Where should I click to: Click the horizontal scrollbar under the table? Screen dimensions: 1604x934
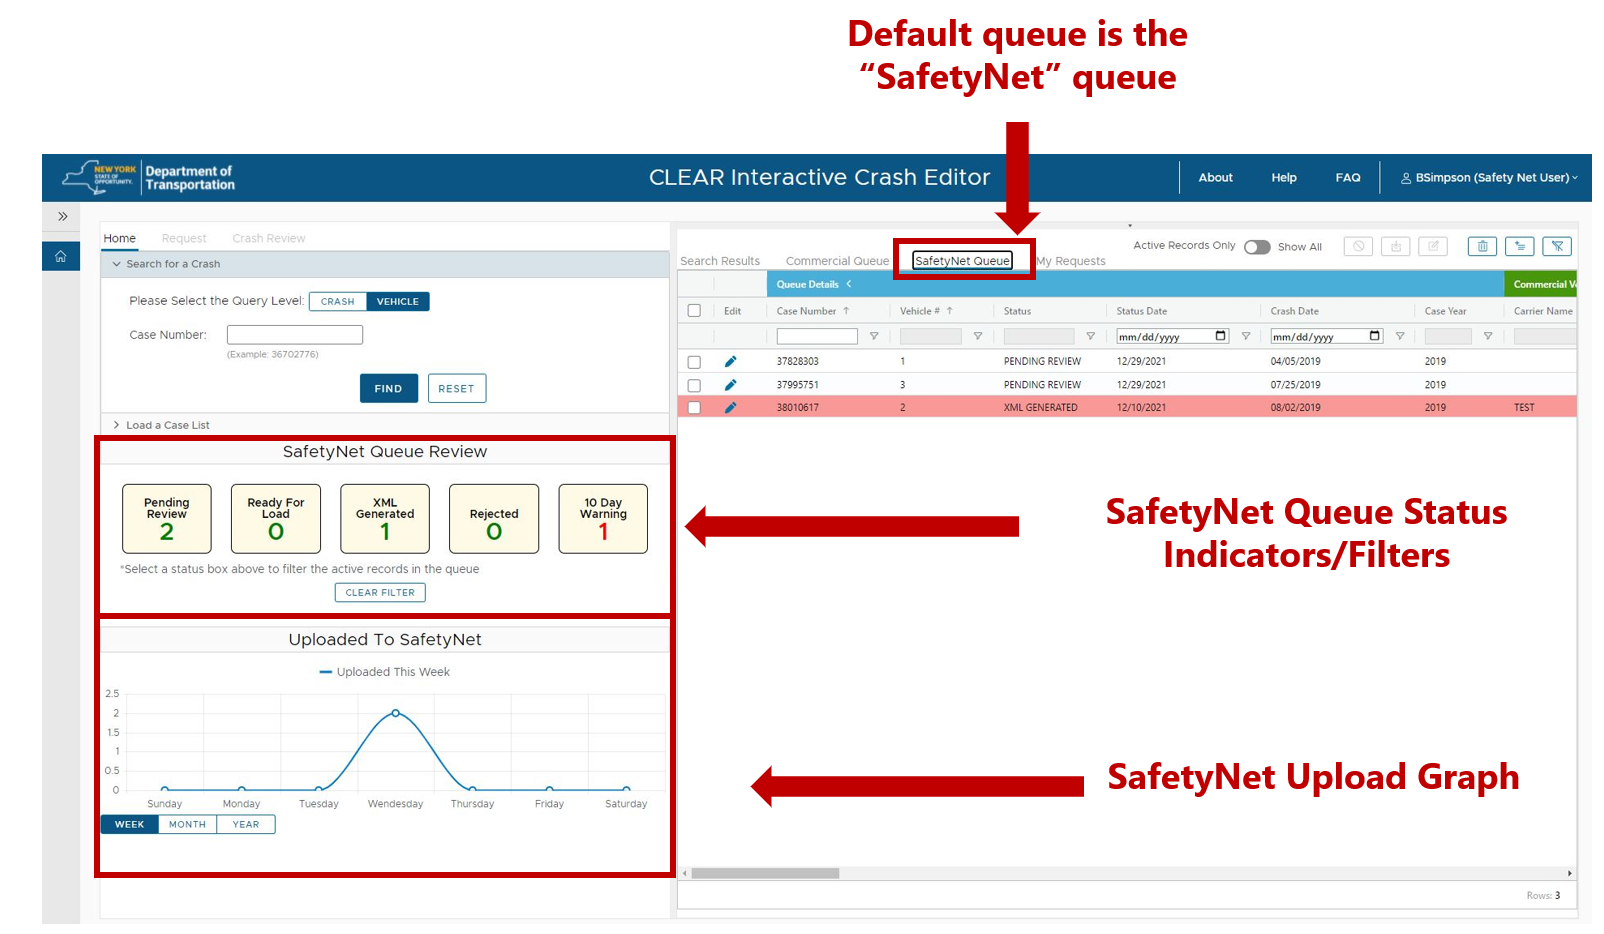pos(765,873)
